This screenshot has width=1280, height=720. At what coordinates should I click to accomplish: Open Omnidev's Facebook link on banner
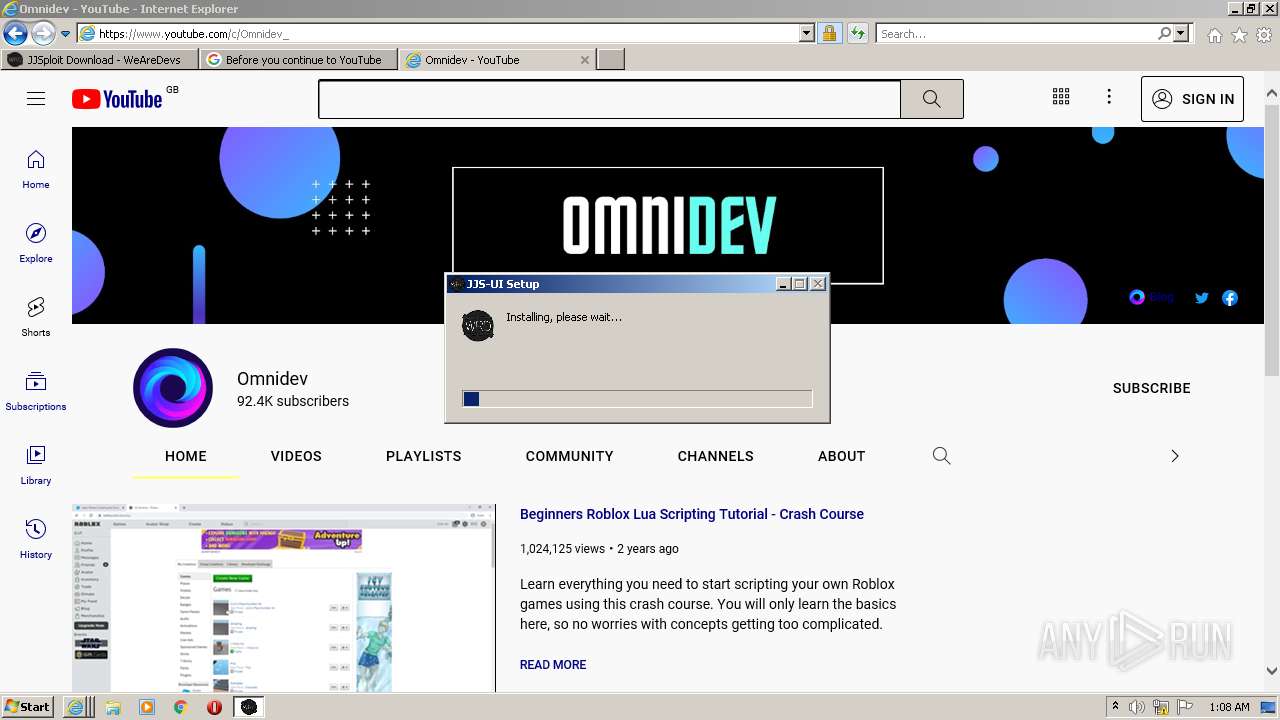click(1230, 298)
